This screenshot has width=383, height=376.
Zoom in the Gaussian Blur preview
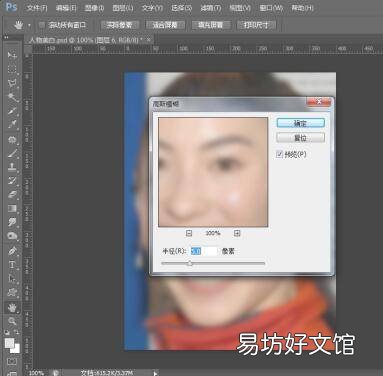coord(237,233)
